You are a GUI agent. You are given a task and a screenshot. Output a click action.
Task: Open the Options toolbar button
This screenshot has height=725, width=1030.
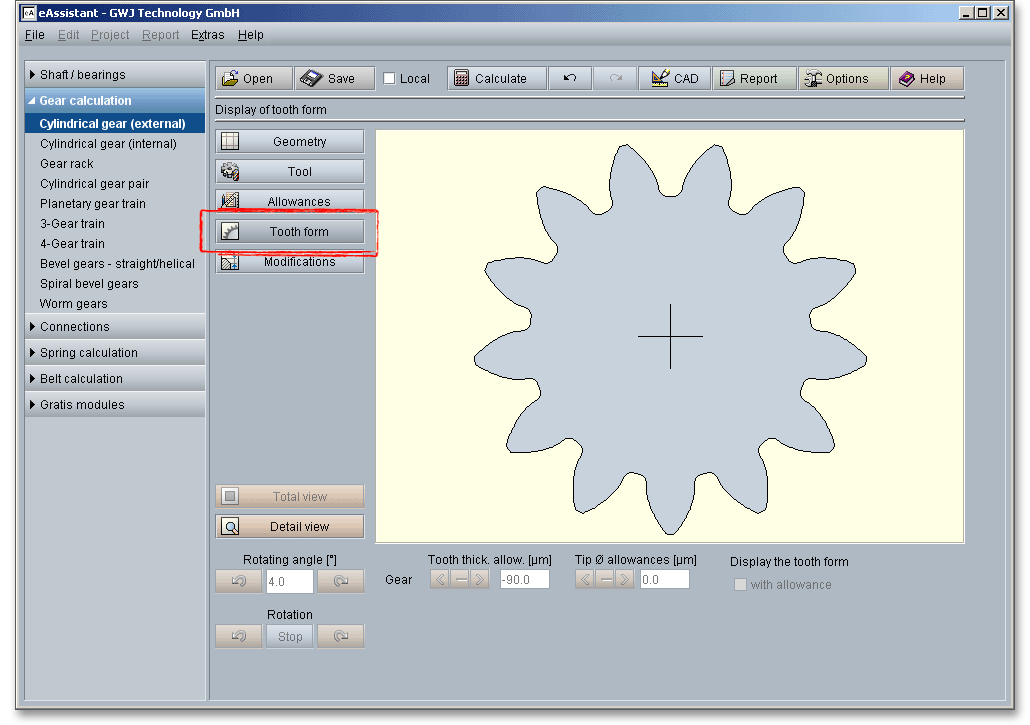(843, 79)
